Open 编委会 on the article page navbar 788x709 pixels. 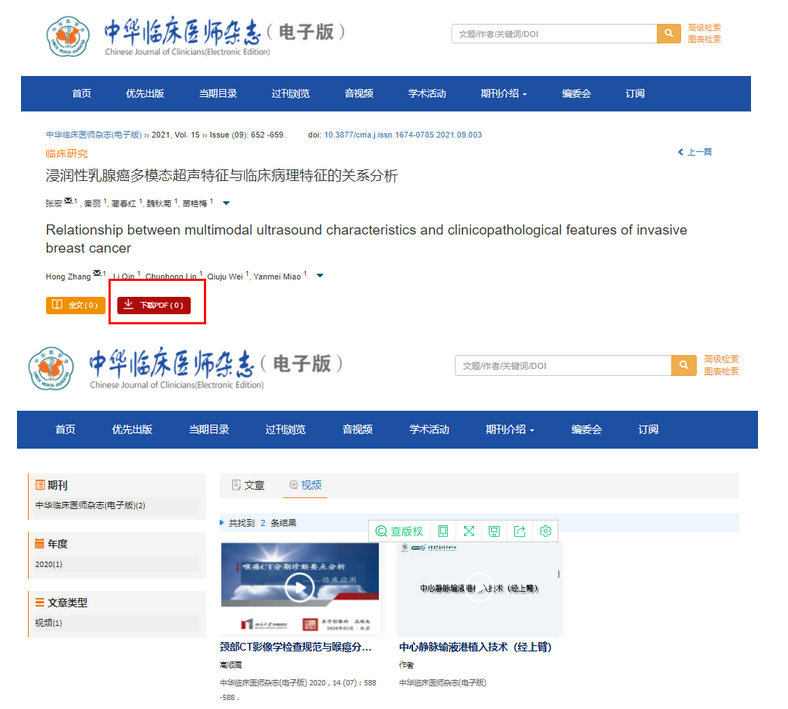coord(576,93)
